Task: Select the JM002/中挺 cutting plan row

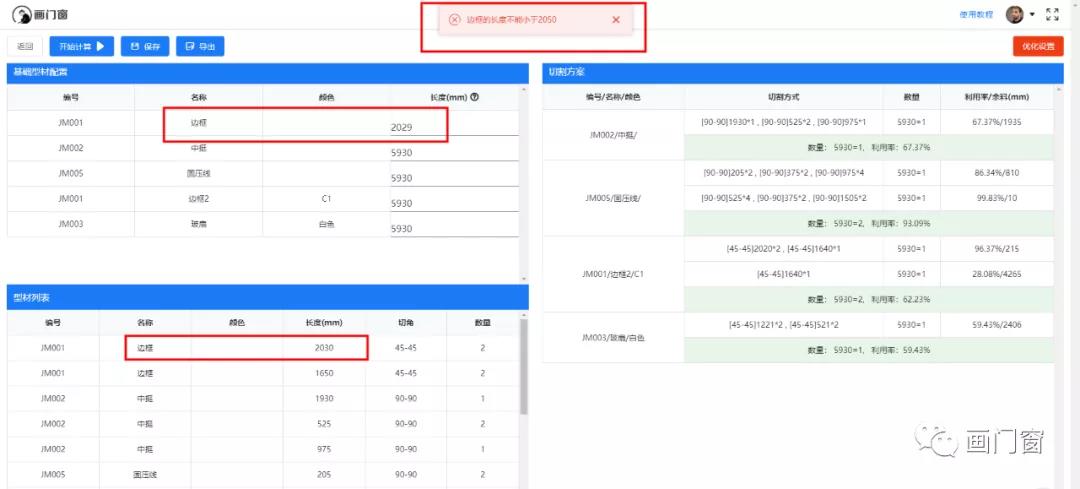Action: coord(613,134)
